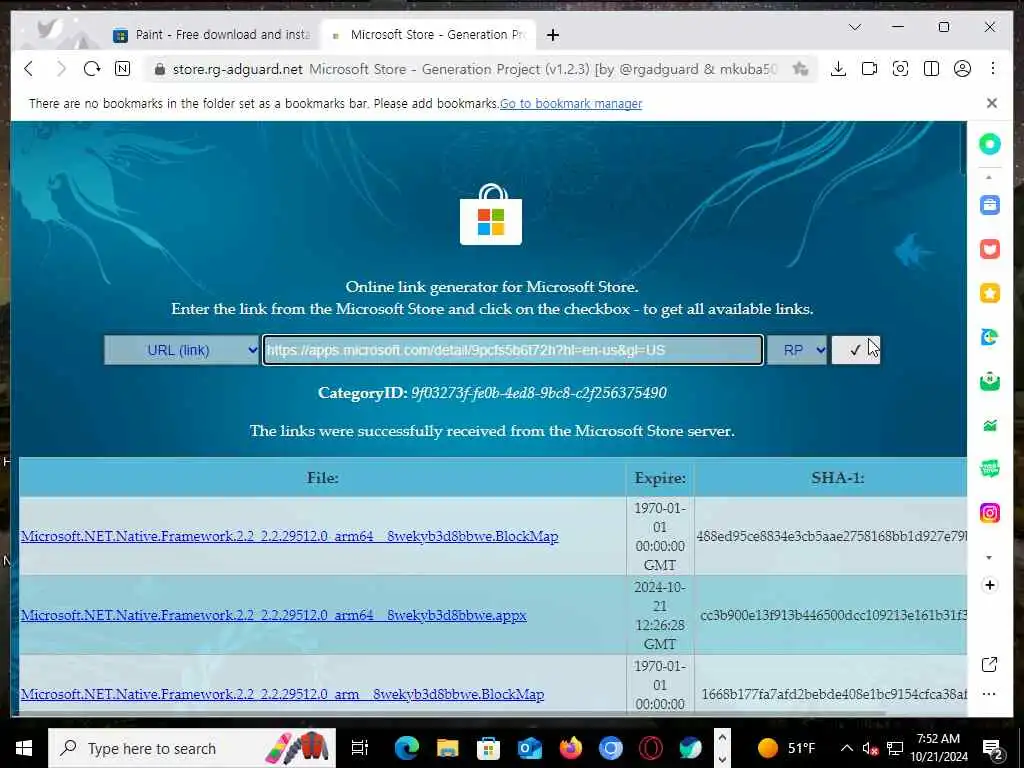The width and height of the screenshot is (1024, 768).
Task: Click the padlock site info icon
Action: 159,69
